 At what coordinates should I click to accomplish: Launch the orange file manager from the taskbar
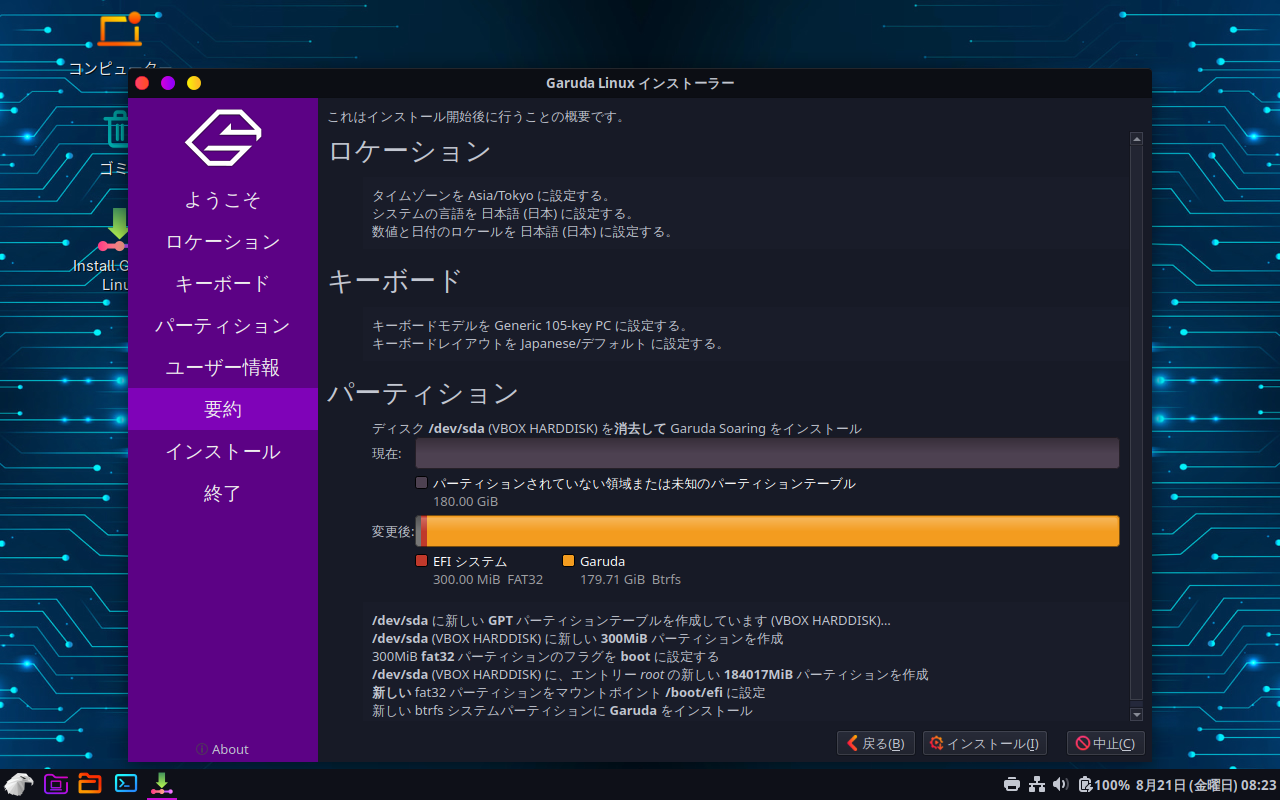click(90, 784)
